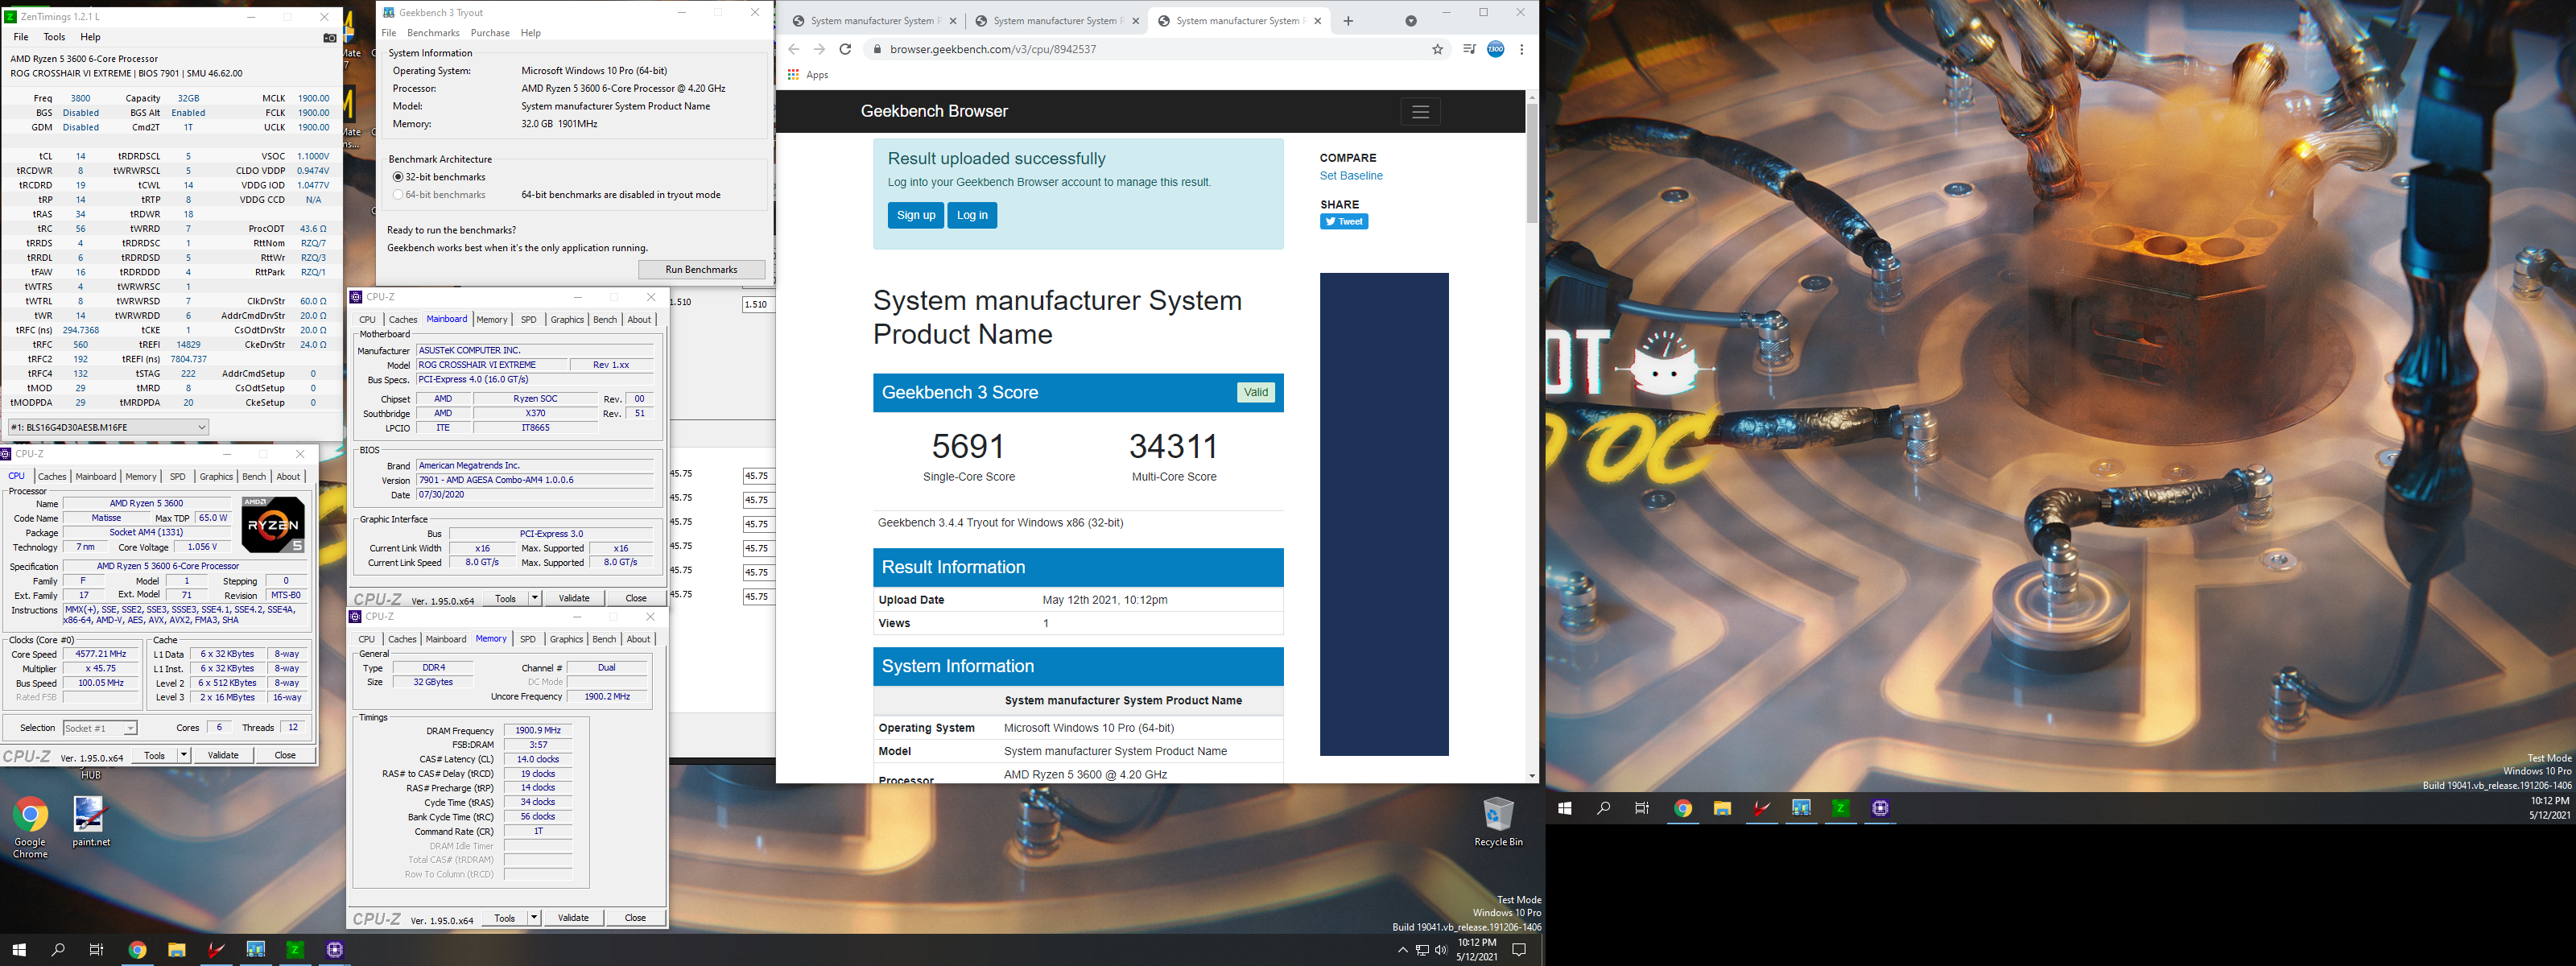The height and width of the screenshot is (966, 2576).
Task: View site info via the address bar lock
Action: coord(876,49)
